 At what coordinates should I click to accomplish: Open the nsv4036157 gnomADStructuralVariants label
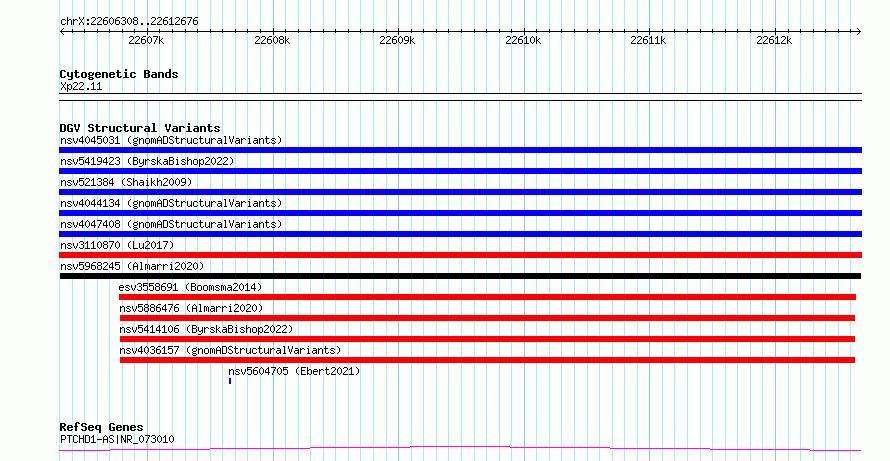click(x=230, y=350)
